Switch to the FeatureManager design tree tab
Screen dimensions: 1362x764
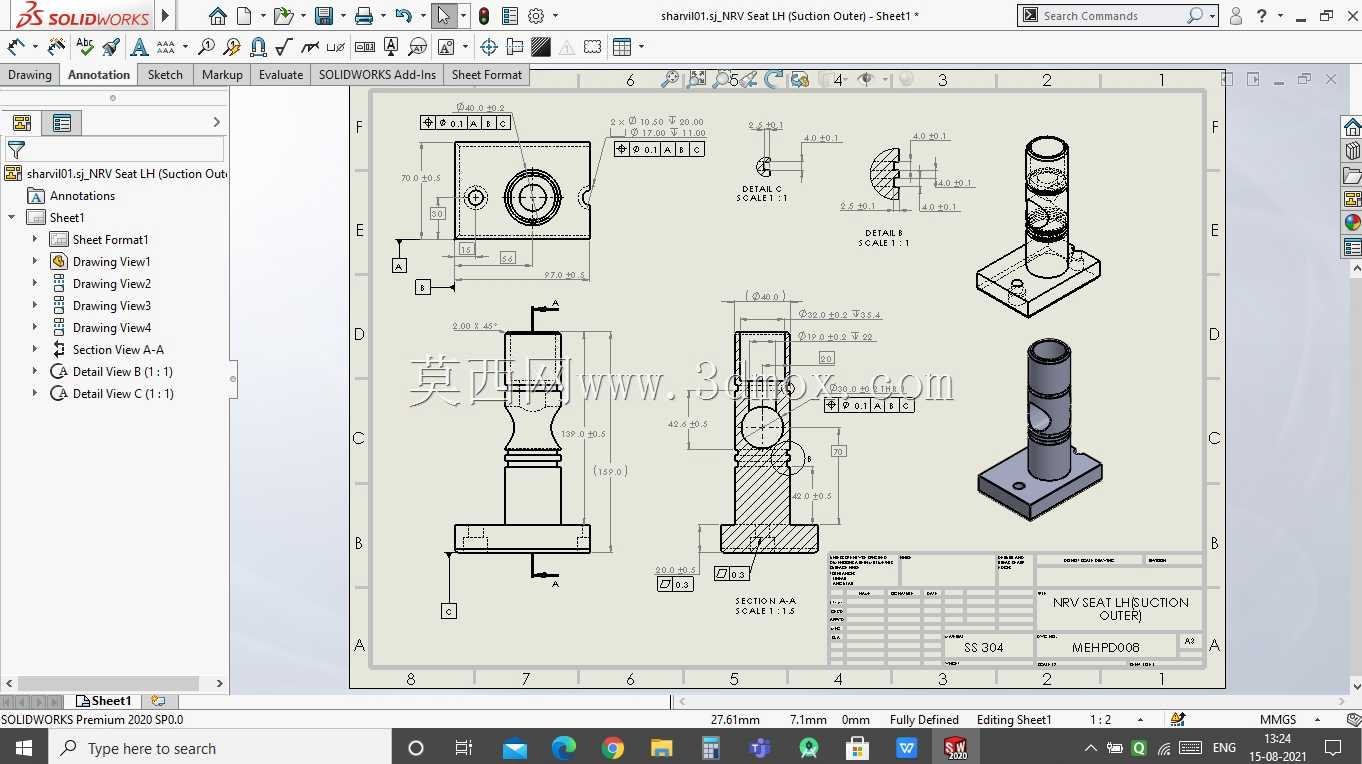[22, 123]
